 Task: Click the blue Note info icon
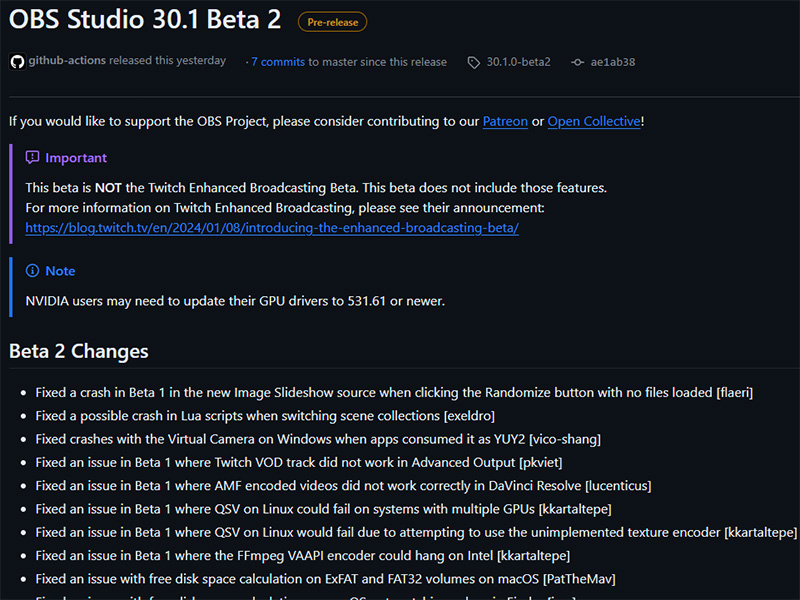coord(35,271)
